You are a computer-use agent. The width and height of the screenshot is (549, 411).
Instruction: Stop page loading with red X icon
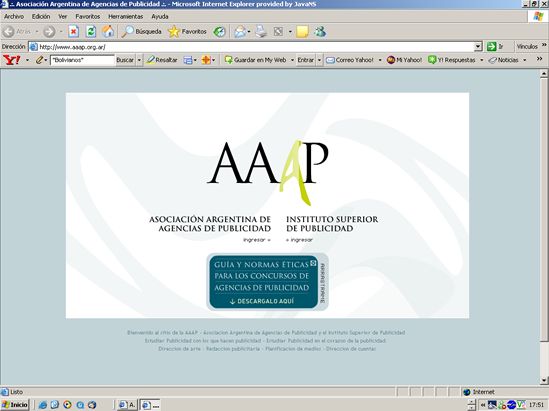(73, 32)
